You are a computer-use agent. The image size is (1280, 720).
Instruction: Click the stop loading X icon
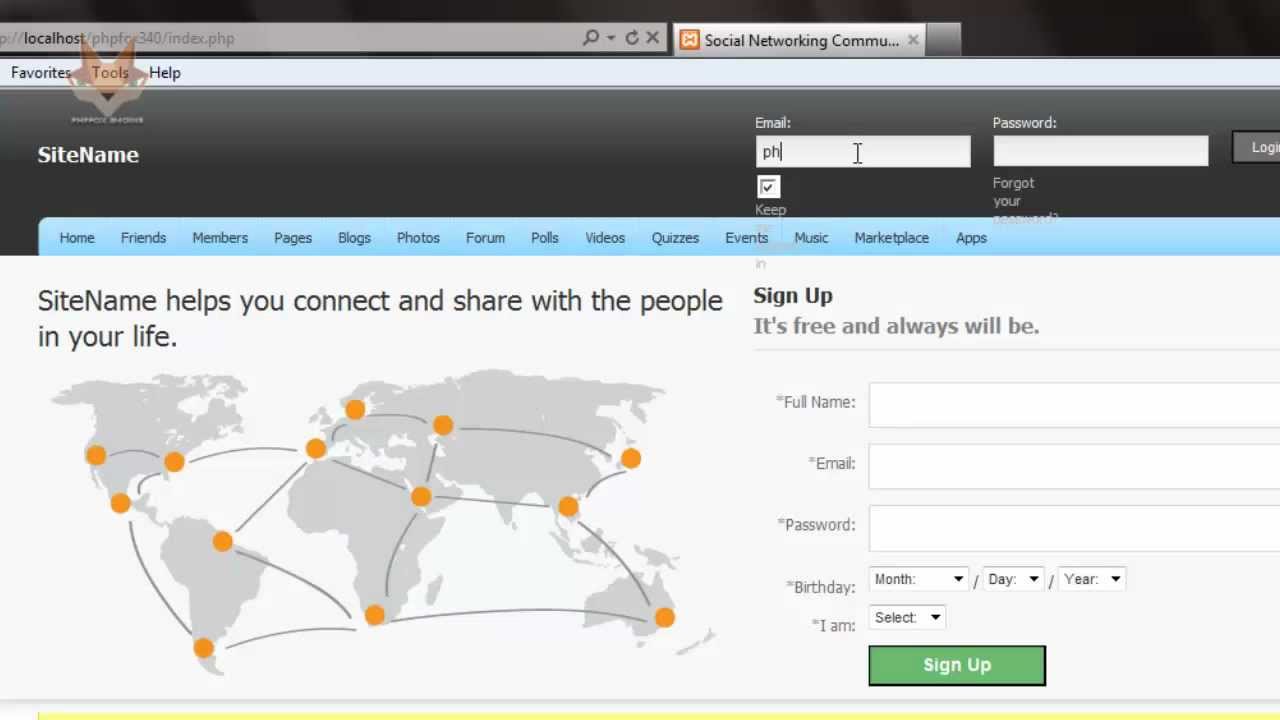[653, 38]
